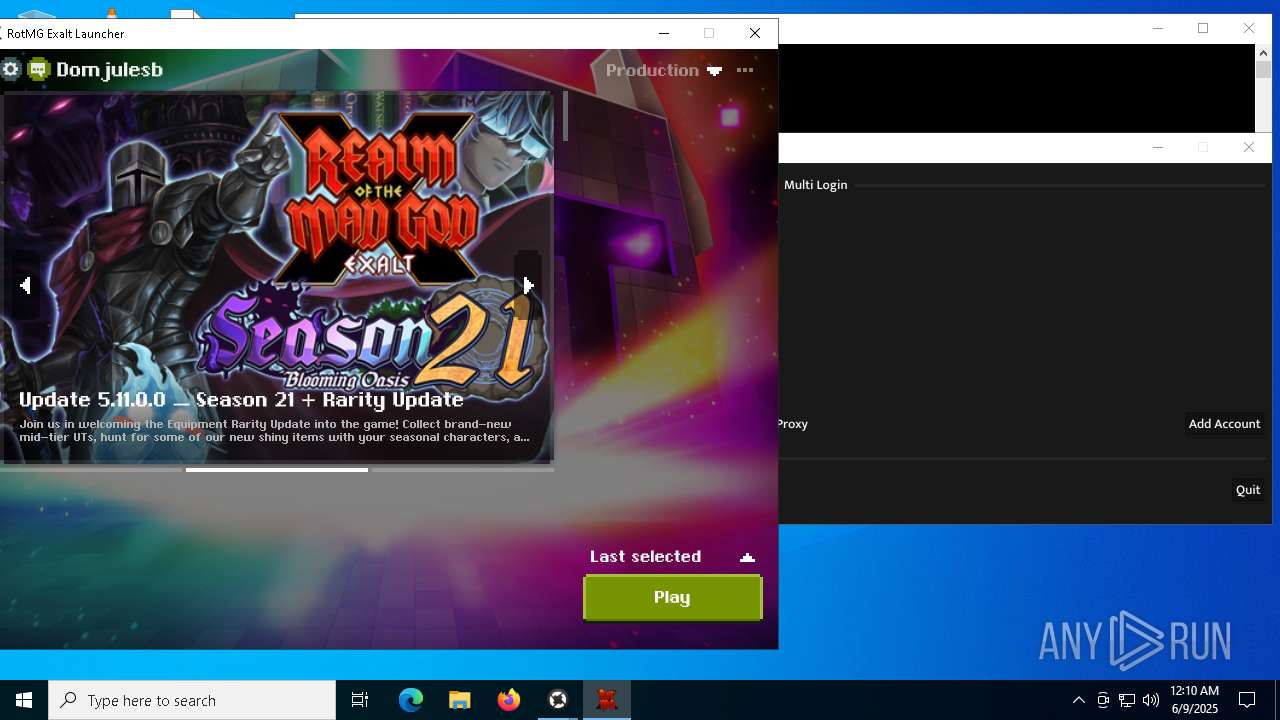The image size is (1280, 720).
Task: Click the taskbar search box
Action: click(x=192, y=700)
